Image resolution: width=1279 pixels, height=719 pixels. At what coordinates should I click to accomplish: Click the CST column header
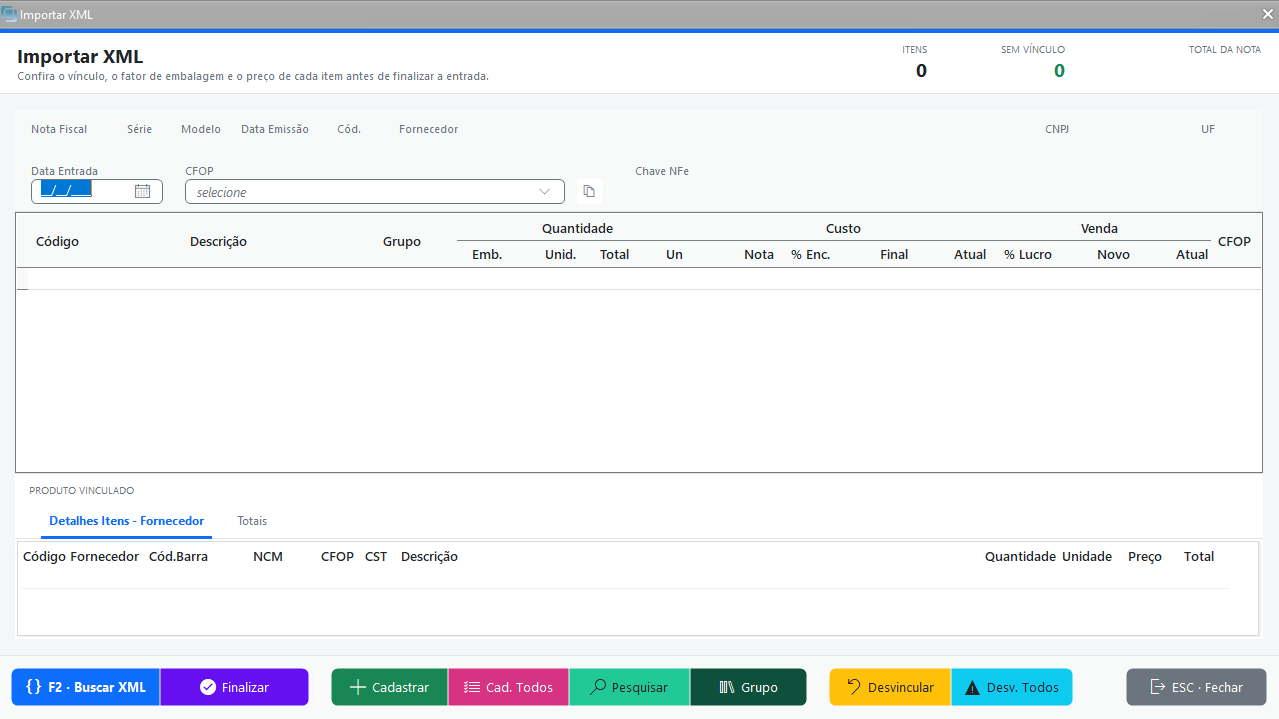[x=376, y=557]
